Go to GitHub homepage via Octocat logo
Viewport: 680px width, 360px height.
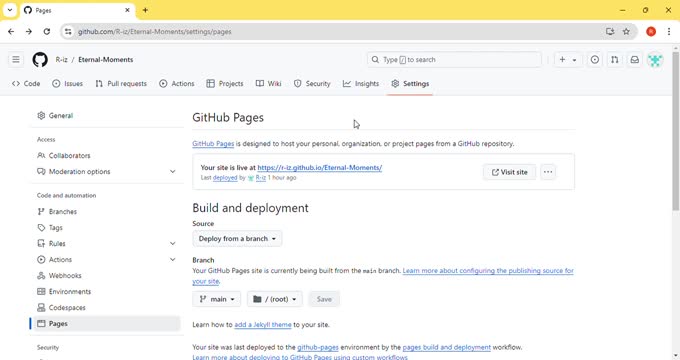[40, 59]
